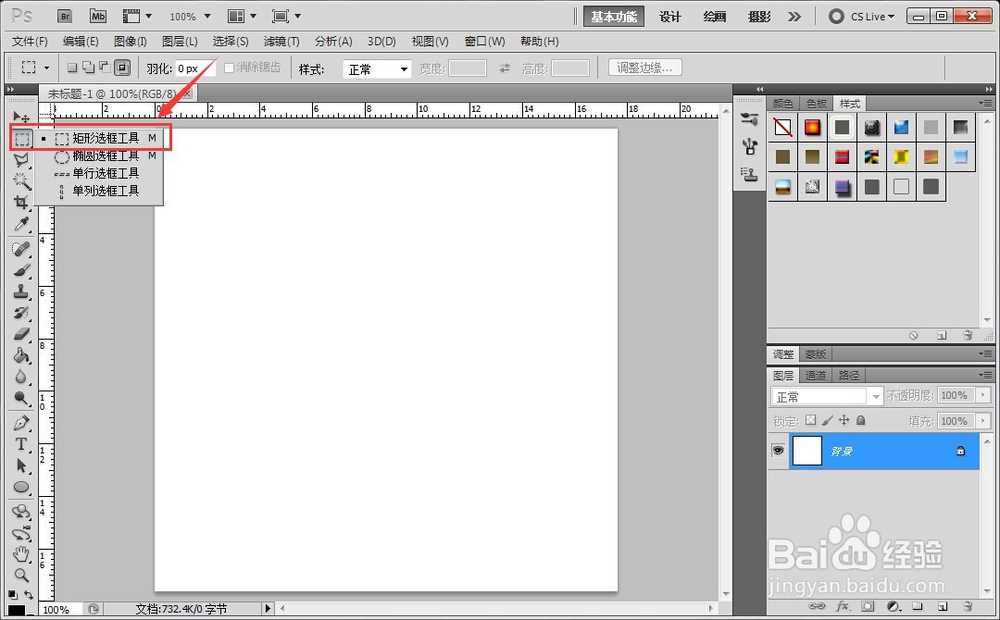Screen dimensions: 1000x620
Task: Open the layer blend mode 正常 dropdown
Action: tap(827, 397)
